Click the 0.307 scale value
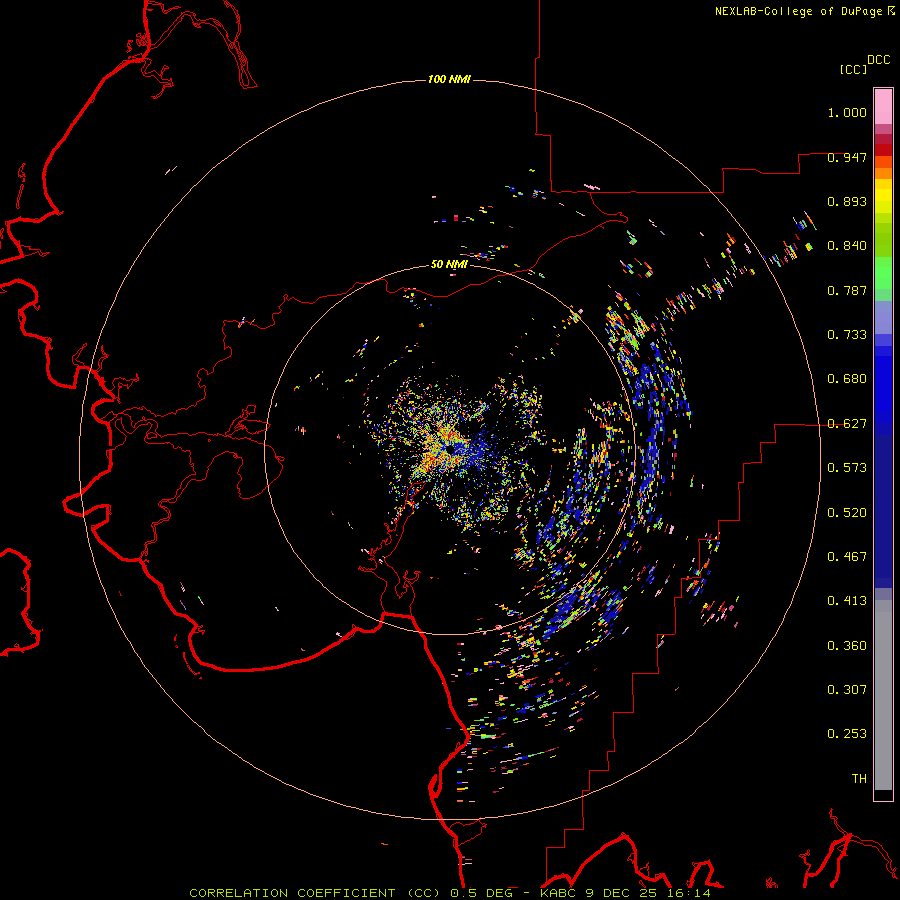 tap(847, 690)
